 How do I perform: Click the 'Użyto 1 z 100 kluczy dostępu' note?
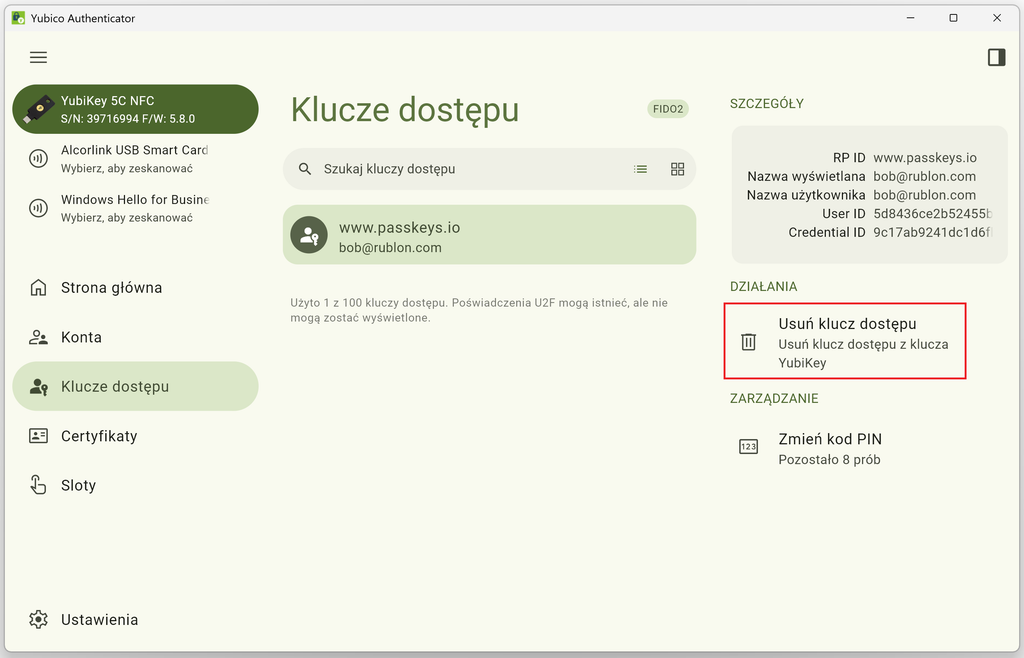tap(479, 310)
